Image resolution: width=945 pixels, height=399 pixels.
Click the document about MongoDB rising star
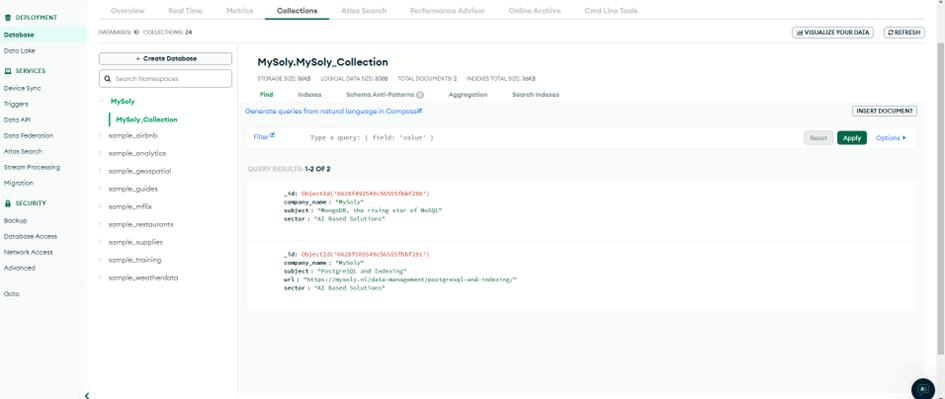580,210
